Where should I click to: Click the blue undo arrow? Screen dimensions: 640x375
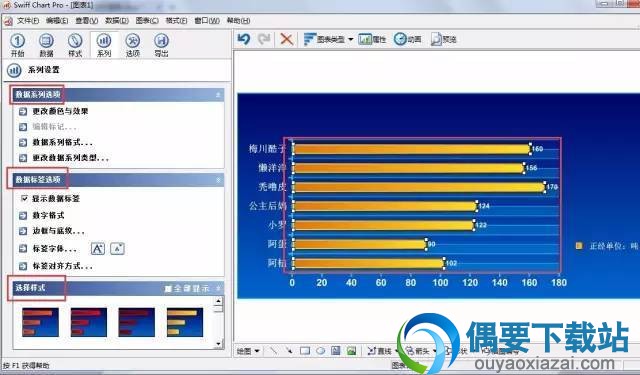click(x=244, y=39)
